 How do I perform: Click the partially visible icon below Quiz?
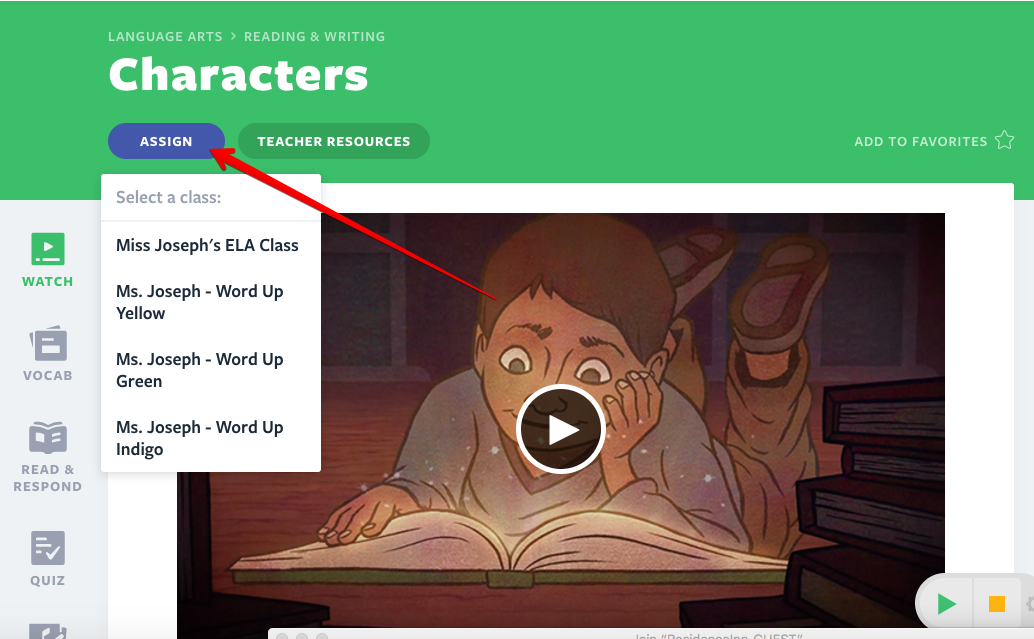click(47, 631)
